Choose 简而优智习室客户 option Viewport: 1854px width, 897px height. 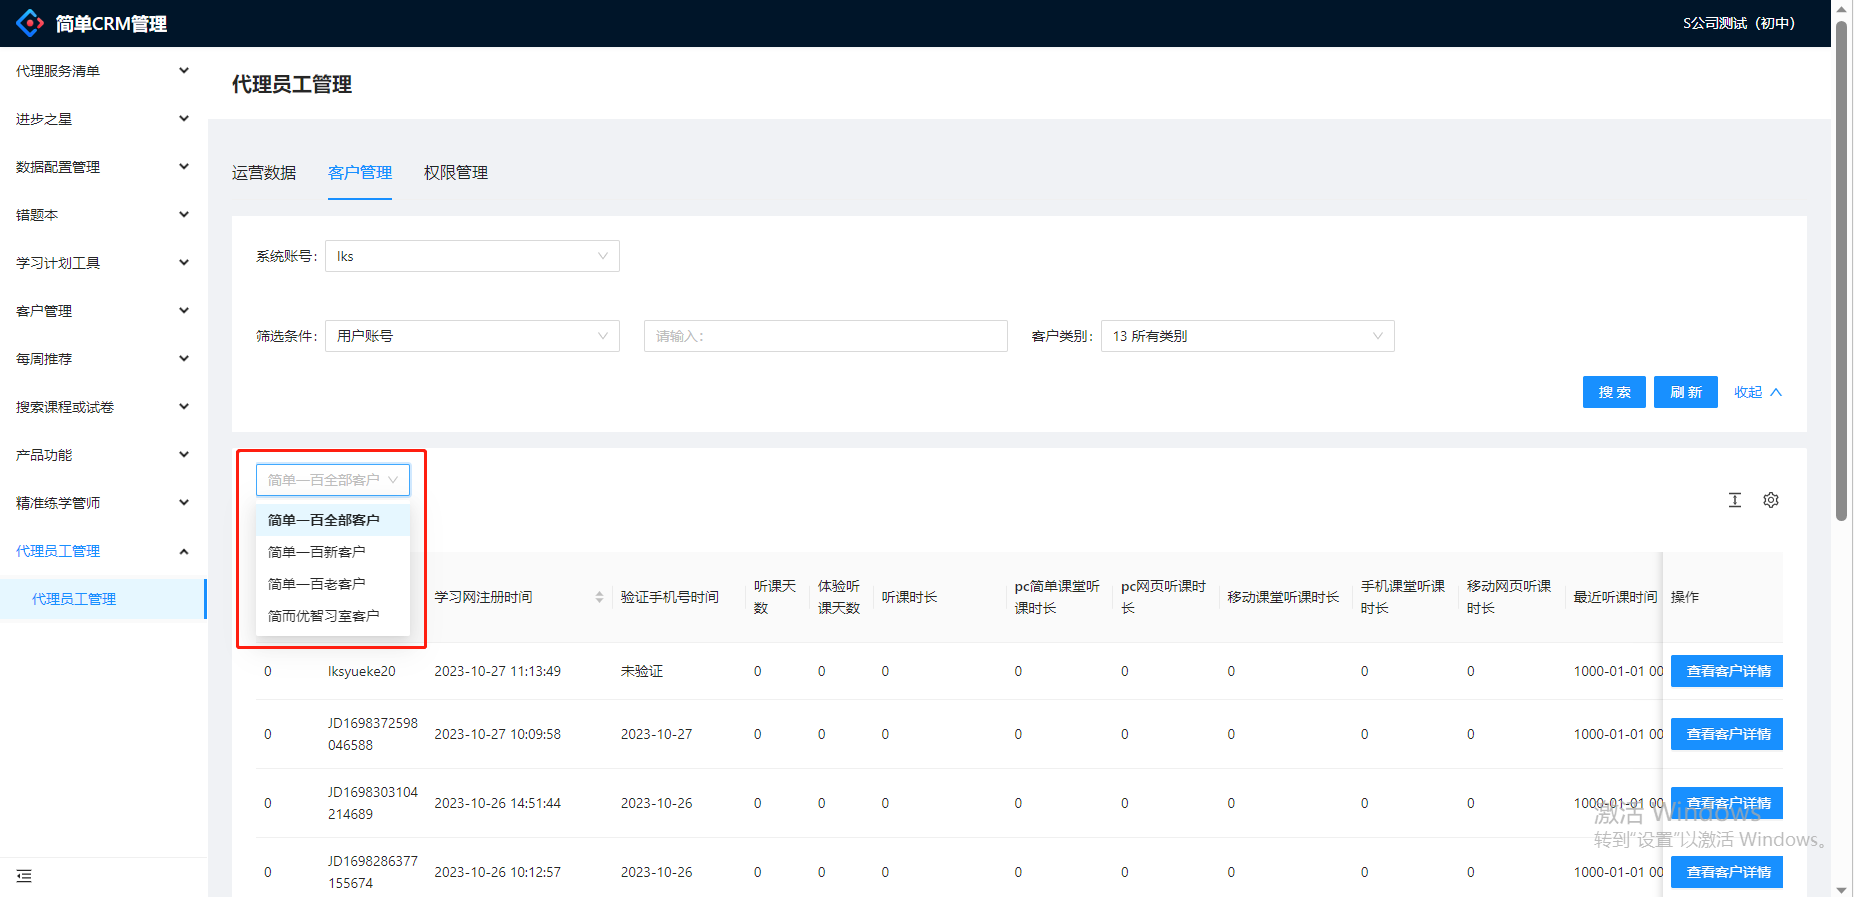[324, 616]
